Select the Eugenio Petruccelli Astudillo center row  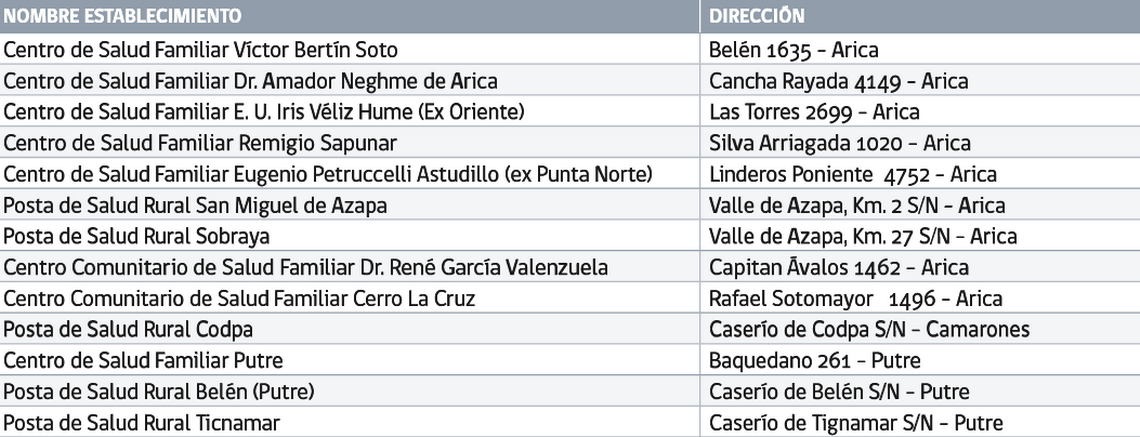[328, 174]
